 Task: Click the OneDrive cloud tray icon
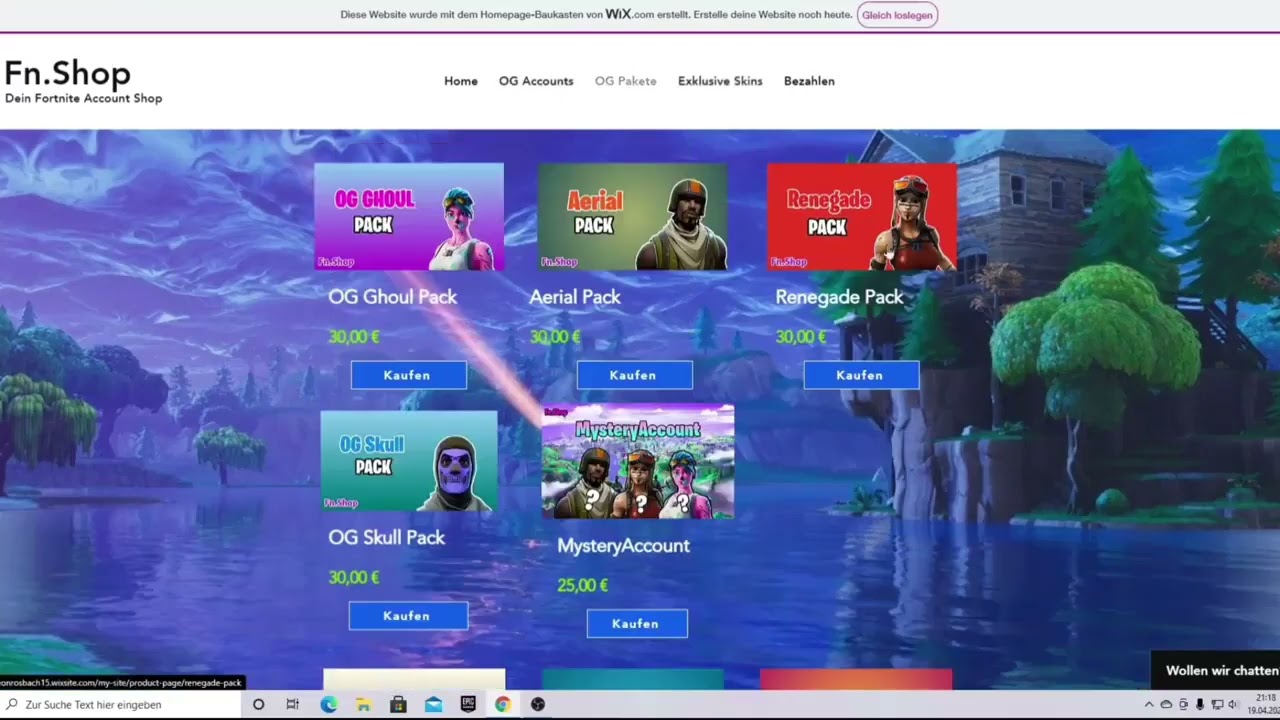(1166, 704)
